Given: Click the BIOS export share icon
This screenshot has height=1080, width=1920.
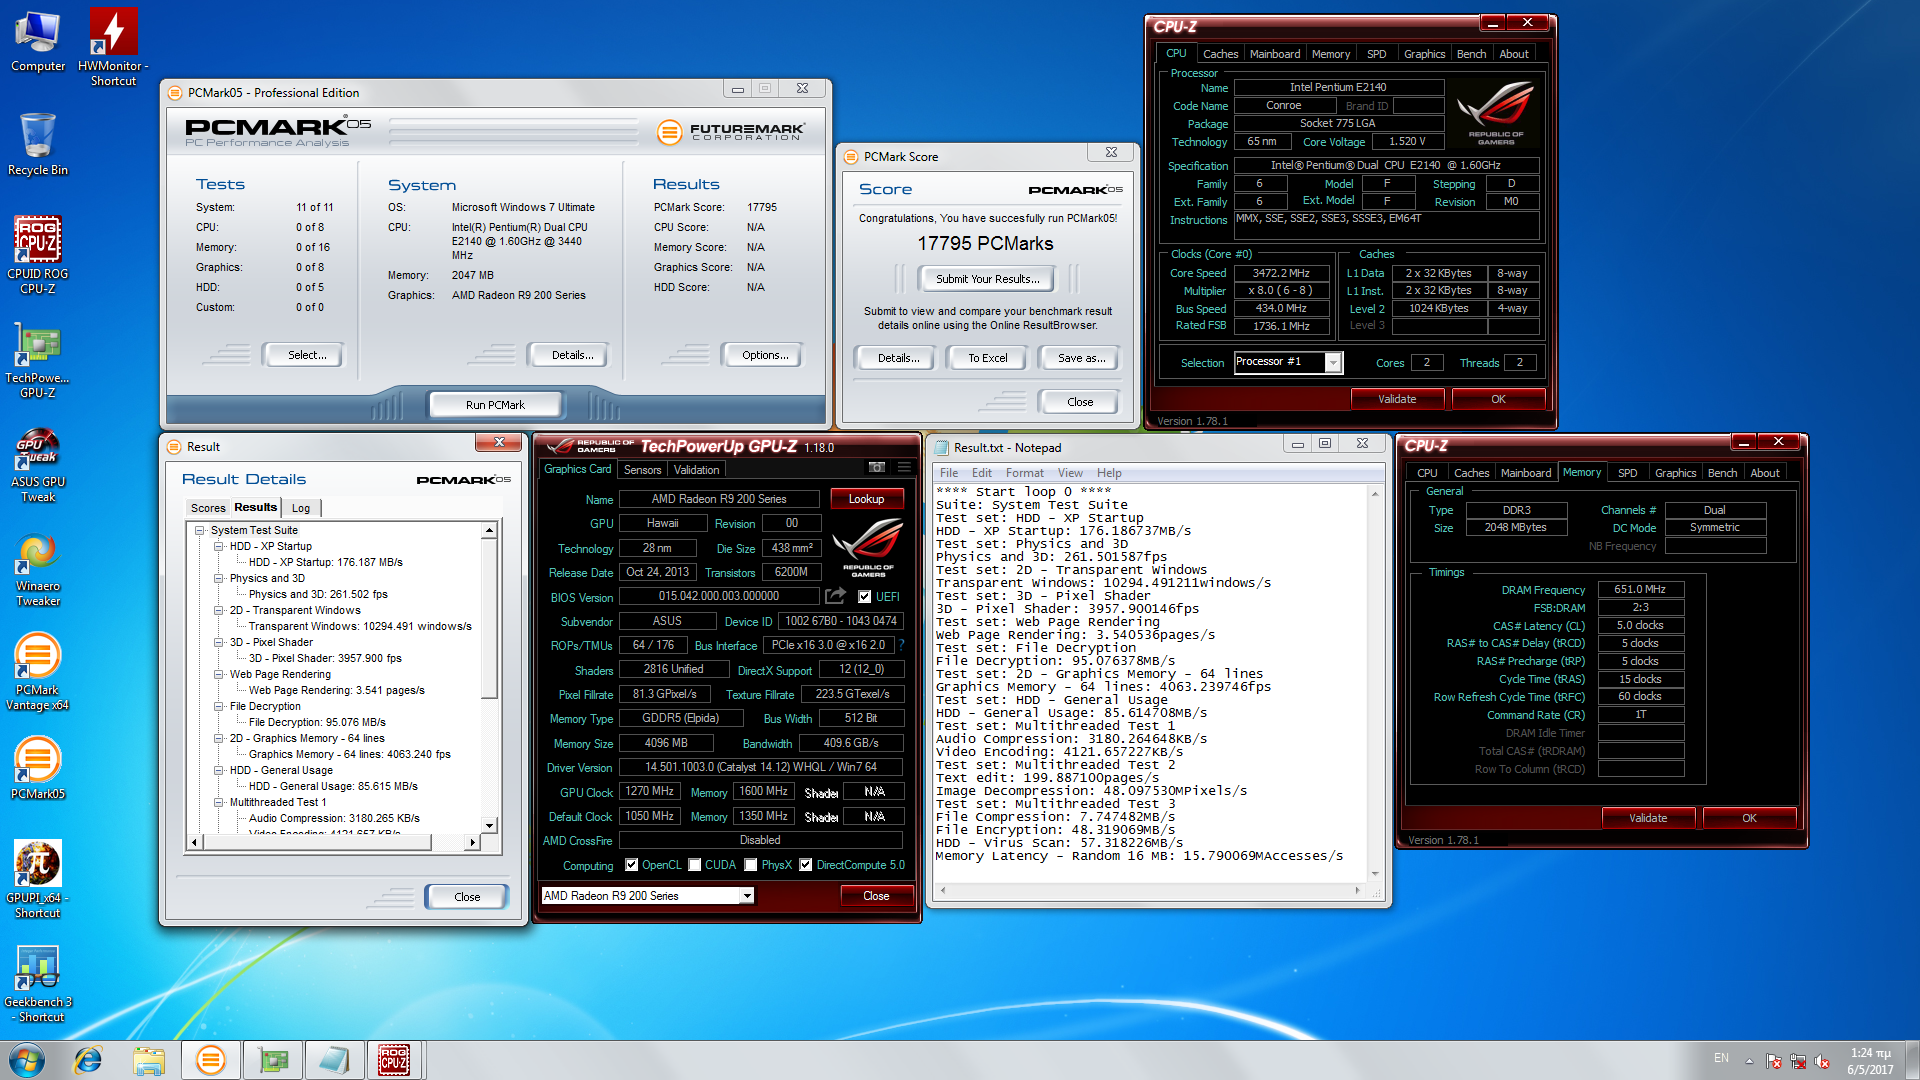Looking at the screenshot, I should click(x=835, y=596).
